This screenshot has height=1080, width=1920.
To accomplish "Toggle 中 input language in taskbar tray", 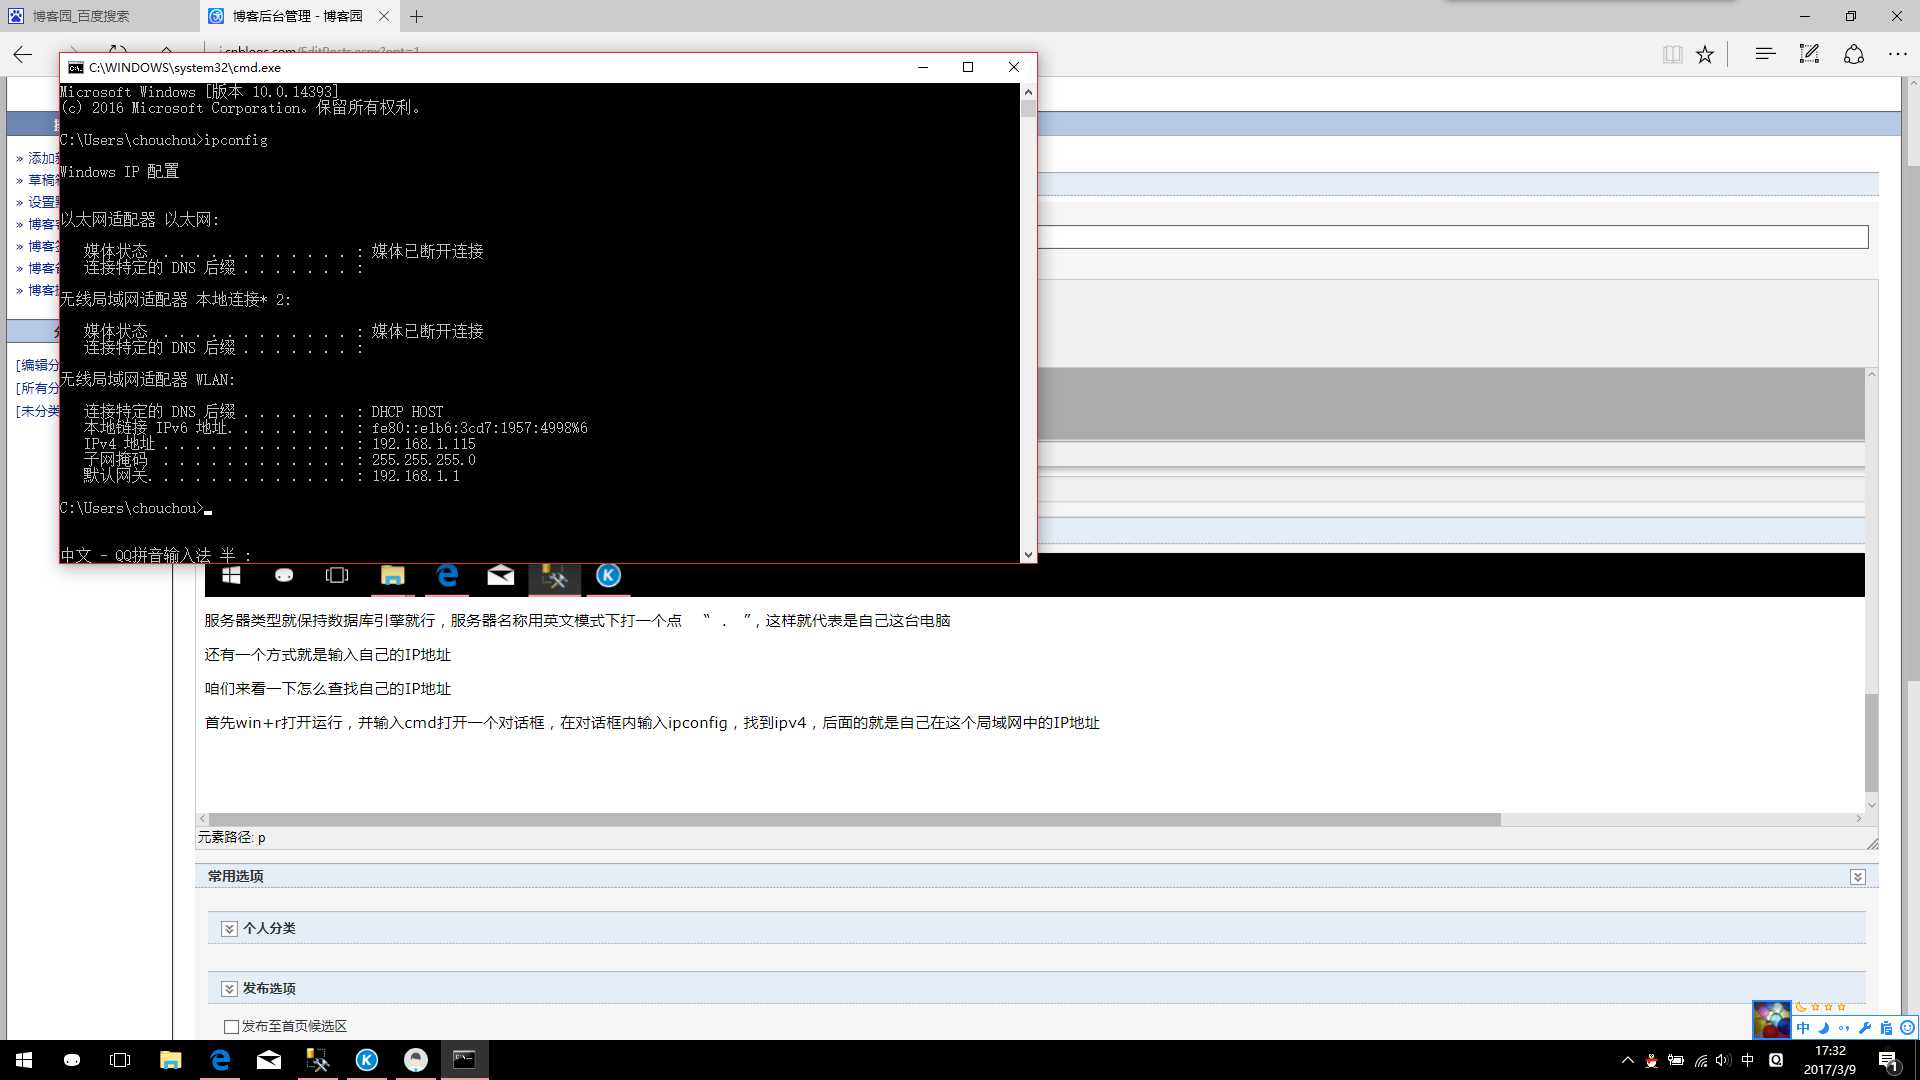I will click(1748, 1060).
